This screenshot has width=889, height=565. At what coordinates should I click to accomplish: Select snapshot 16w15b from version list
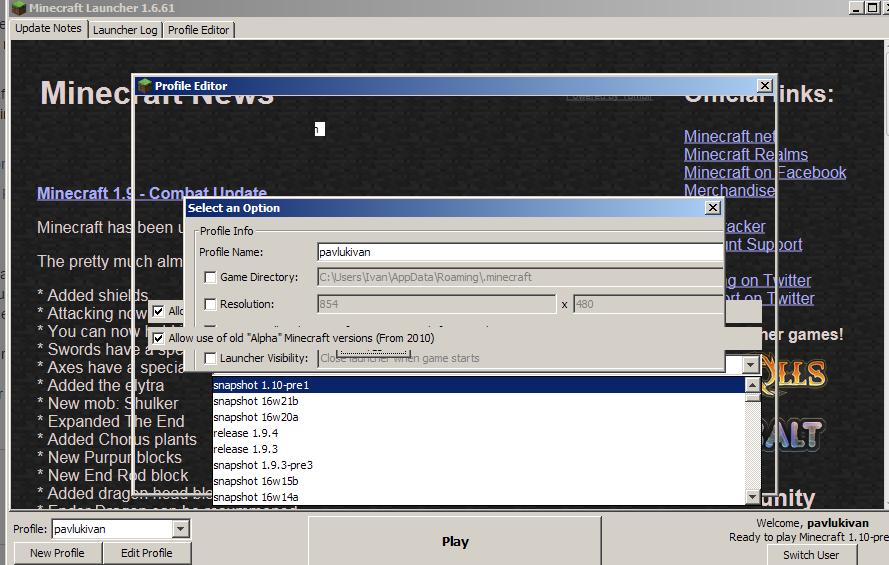click(x=479, y=481)
